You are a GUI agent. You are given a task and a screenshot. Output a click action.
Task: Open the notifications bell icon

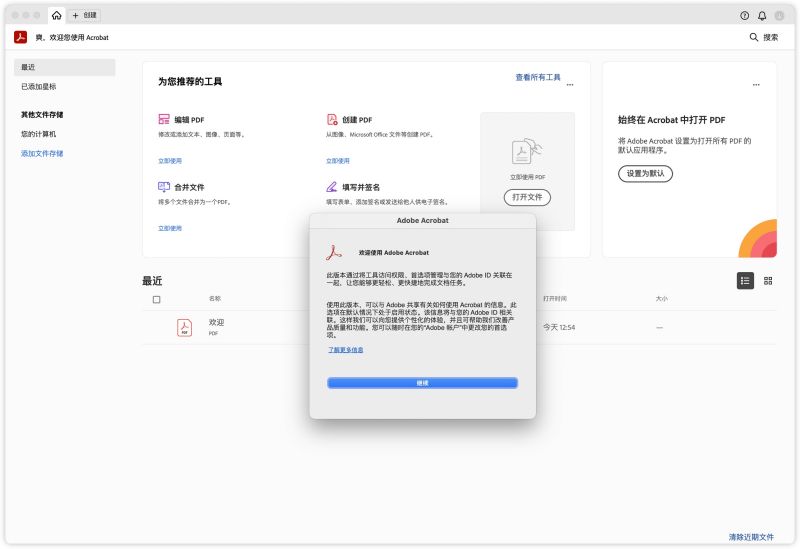click(762, 16)
